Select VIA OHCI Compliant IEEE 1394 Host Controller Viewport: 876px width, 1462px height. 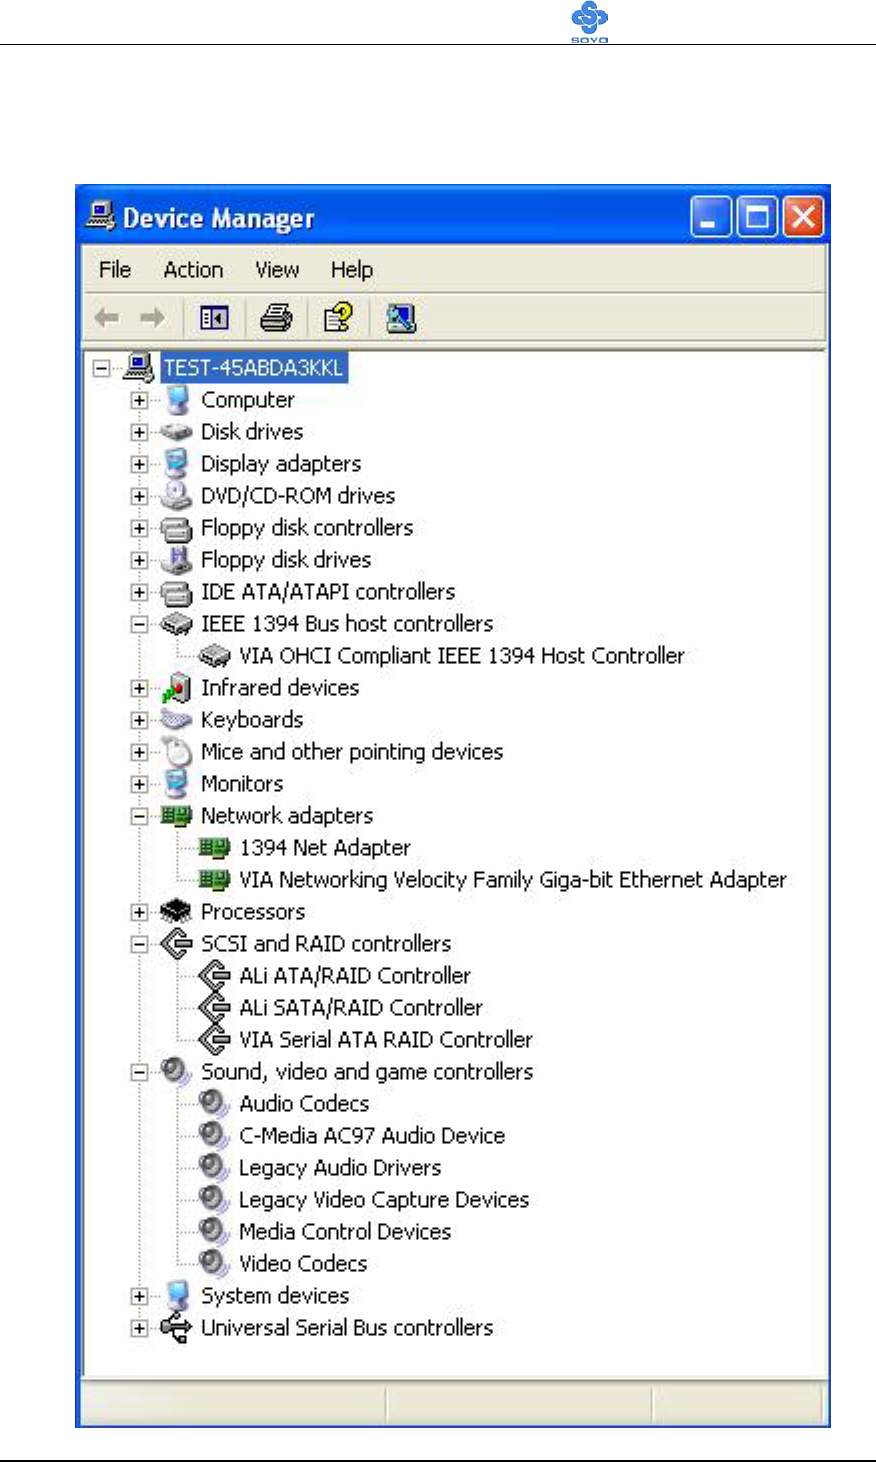[462, 656]
